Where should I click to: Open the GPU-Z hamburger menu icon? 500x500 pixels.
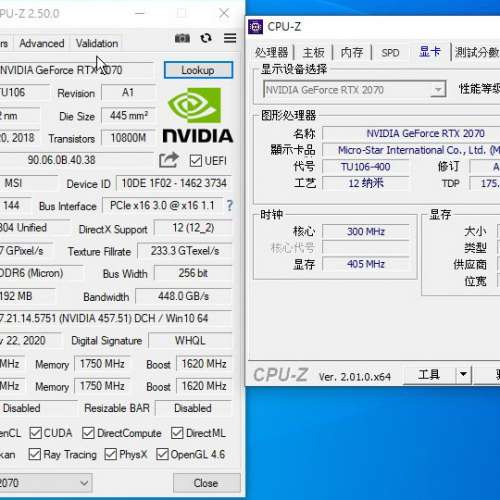pos(230,38)
